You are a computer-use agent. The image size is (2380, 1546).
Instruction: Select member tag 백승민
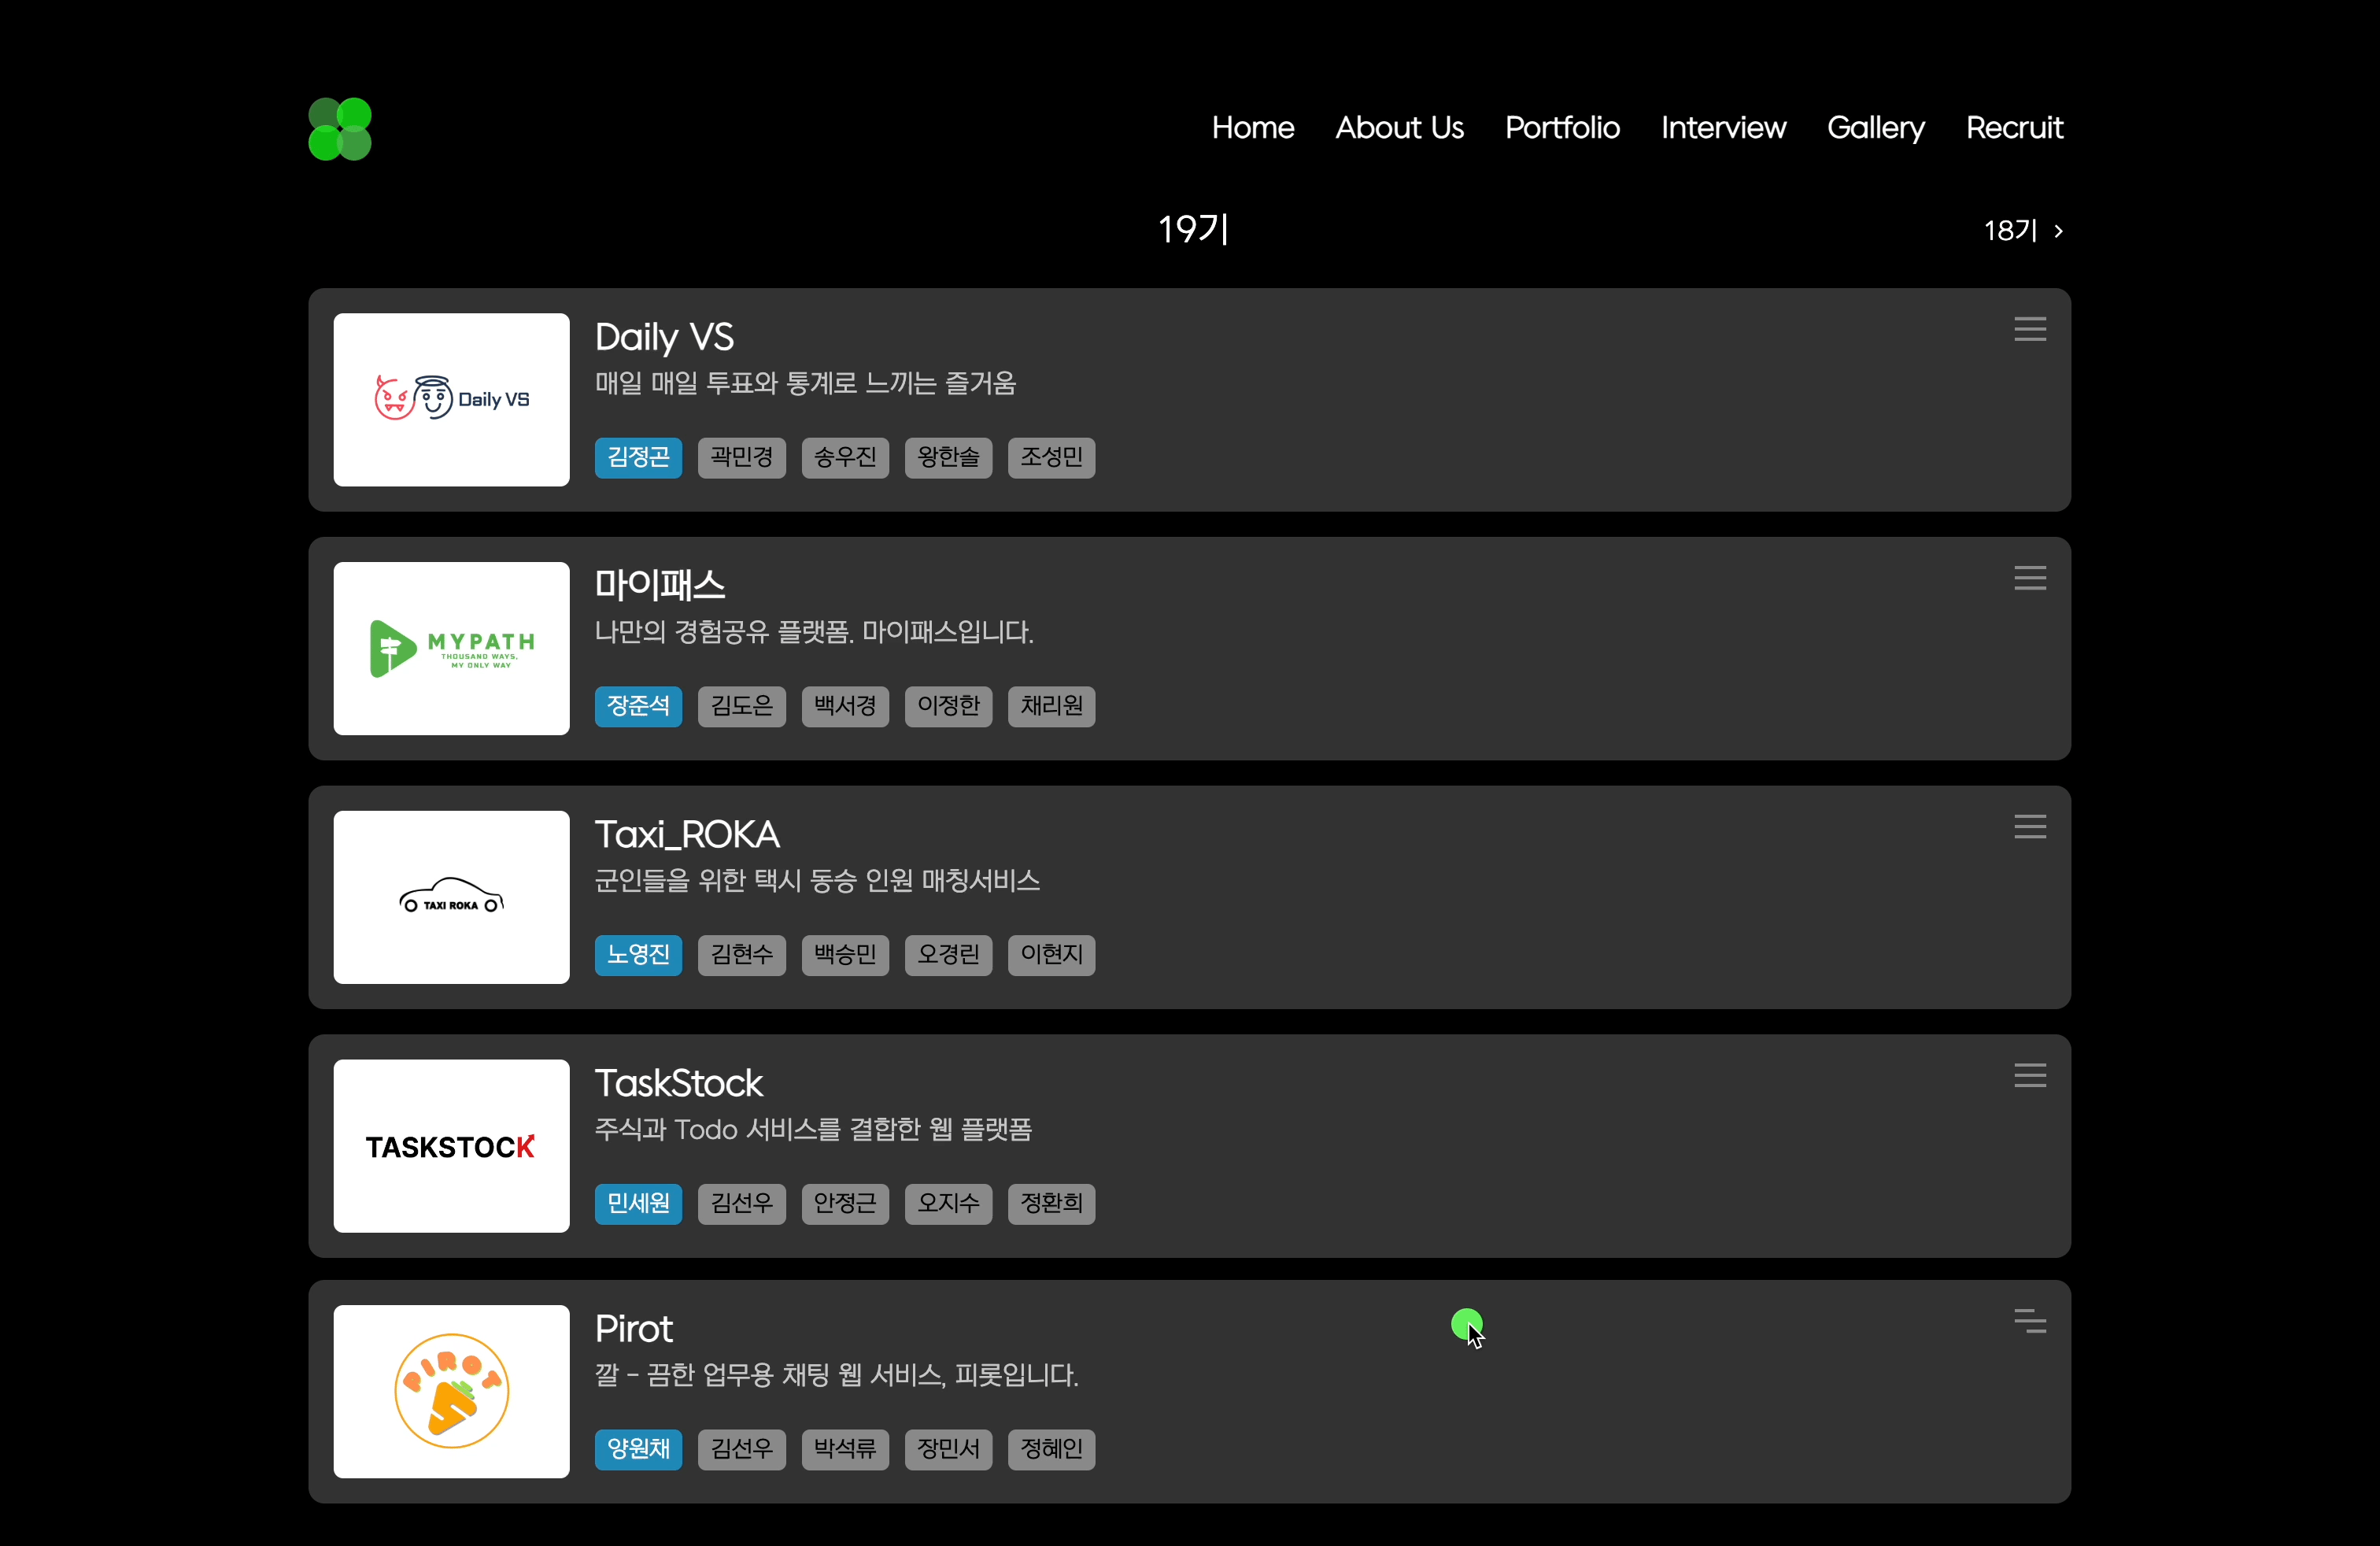pos(845,955)
